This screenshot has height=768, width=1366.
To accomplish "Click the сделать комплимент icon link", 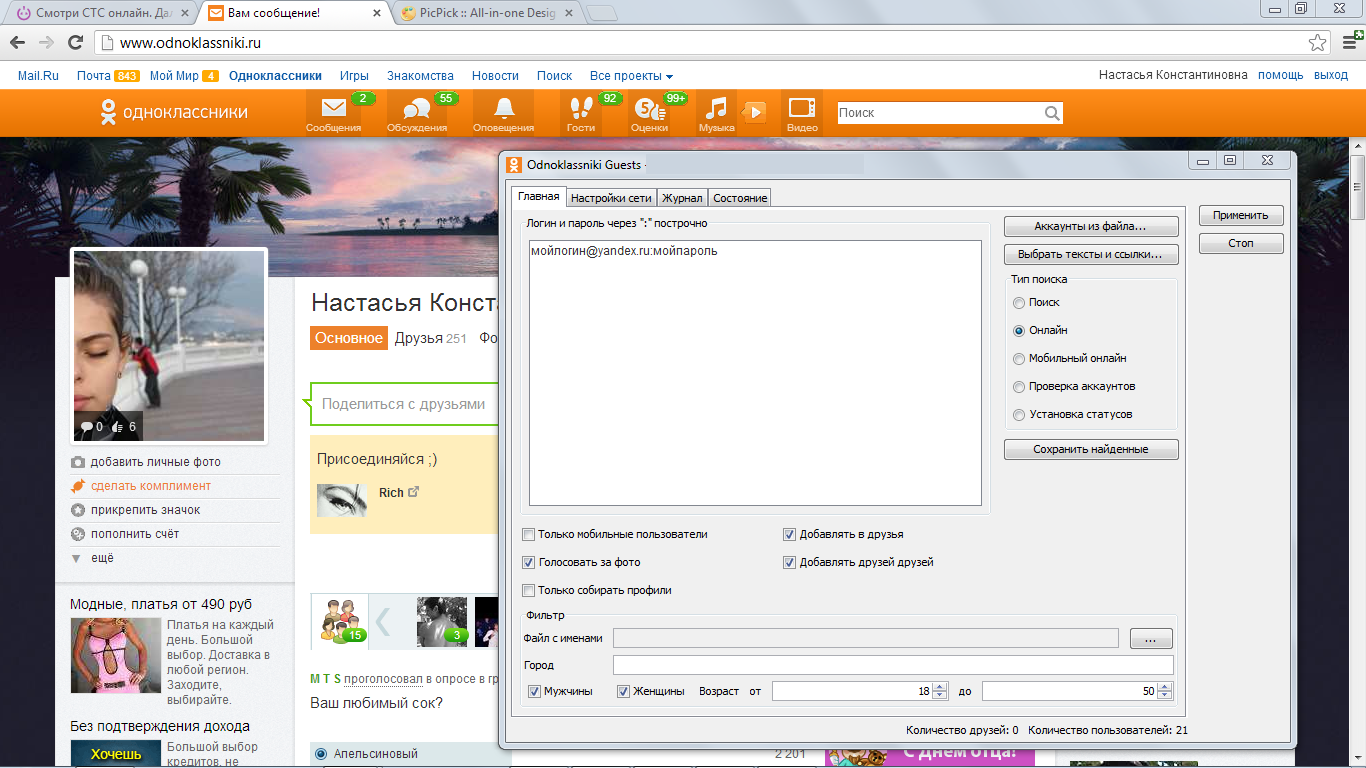I will click(78, 486).
